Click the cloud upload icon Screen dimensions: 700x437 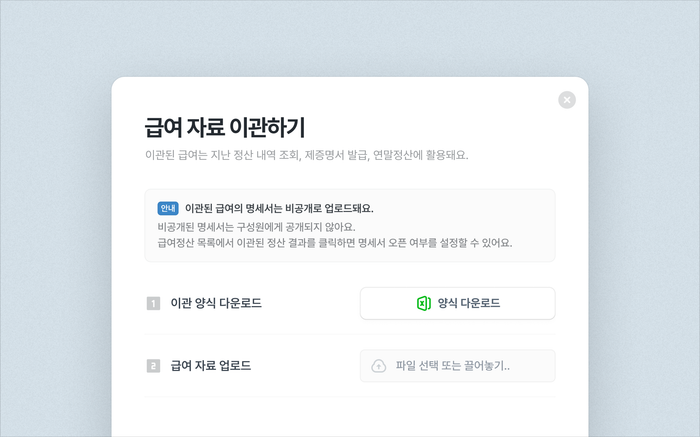379,366
